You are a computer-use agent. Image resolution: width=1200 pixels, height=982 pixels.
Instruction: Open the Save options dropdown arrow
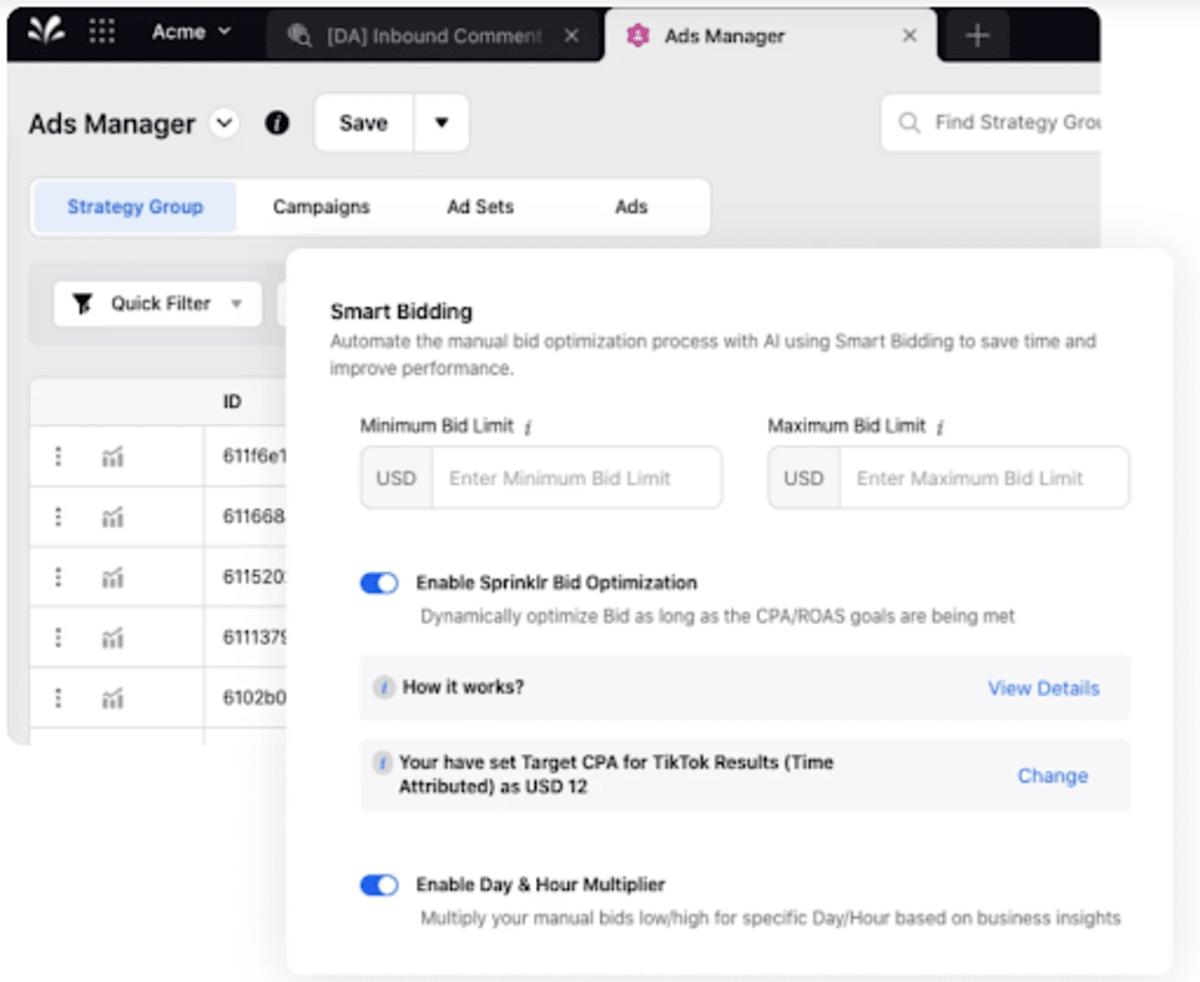click(441, 123)
